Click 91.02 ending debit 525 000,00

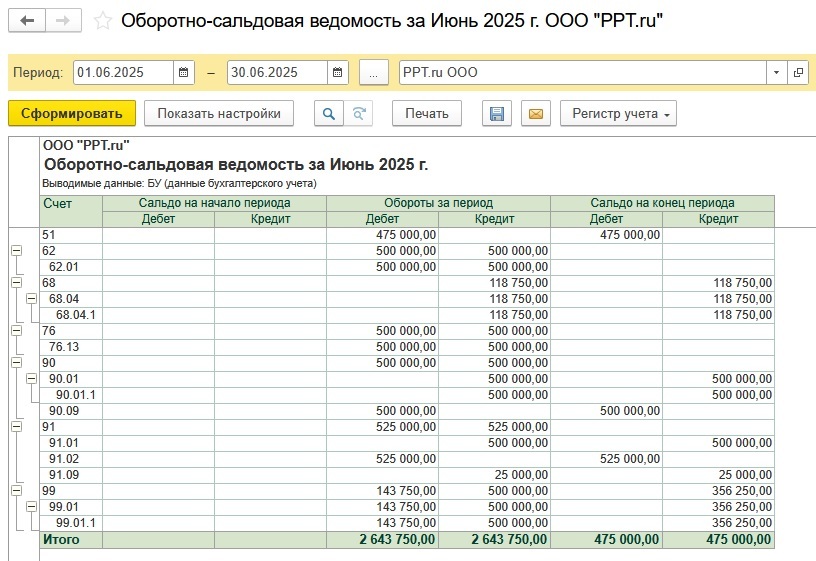coord(607,459)
